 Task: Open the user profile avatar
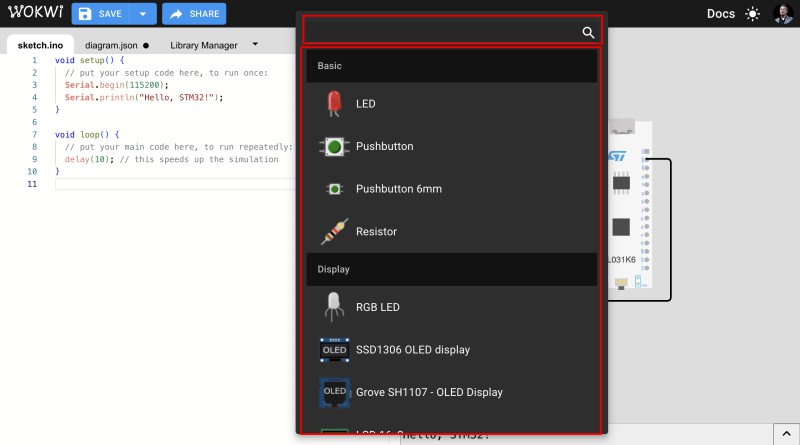[x=783, y=14]
